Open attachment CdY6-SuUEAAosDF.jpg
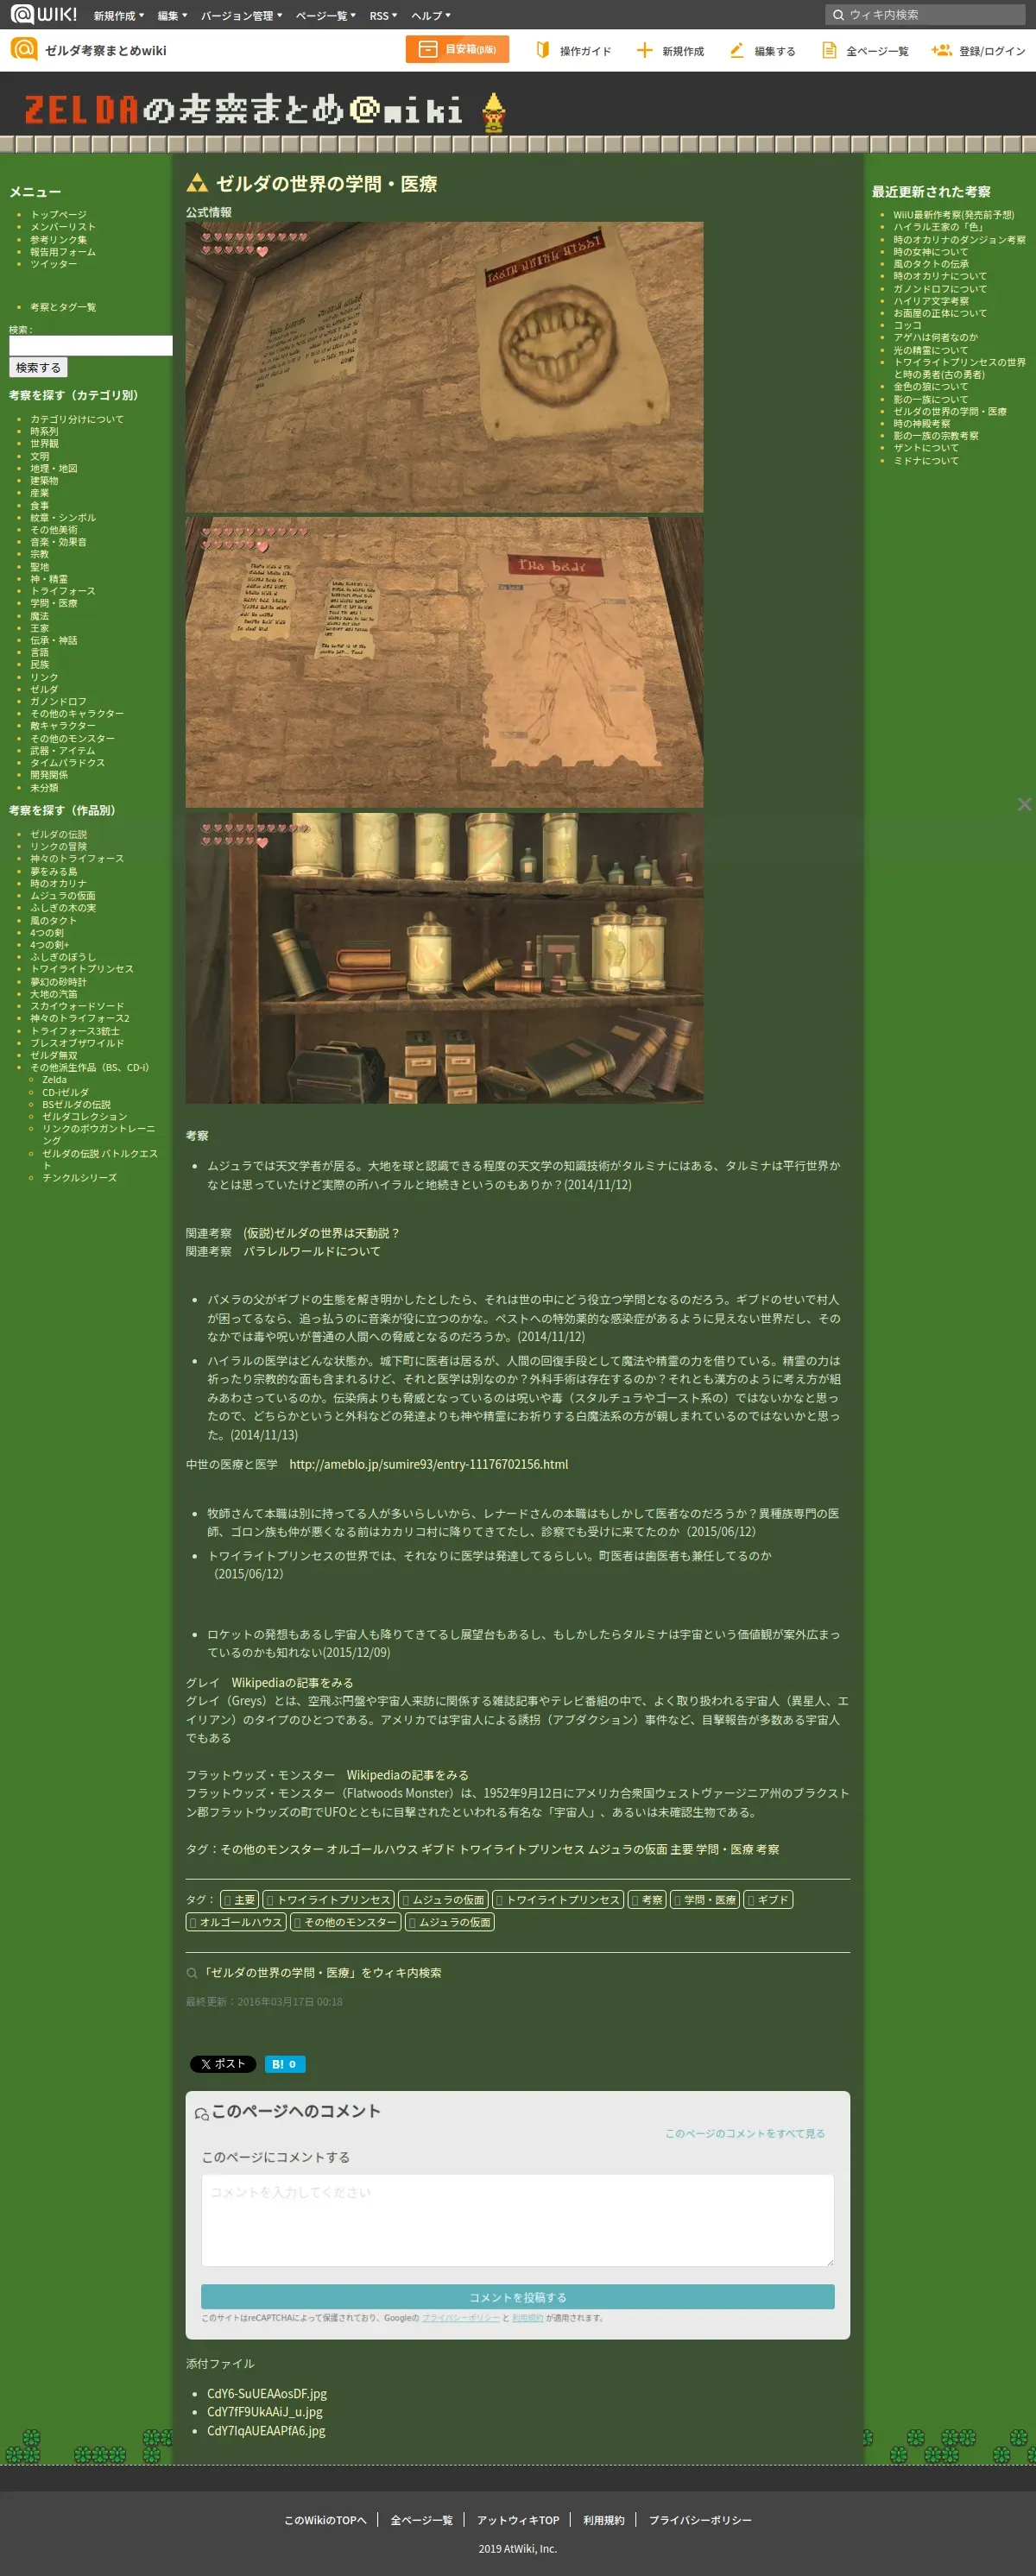This screenshot has height=2576, width=1036. pos(267,2394)
